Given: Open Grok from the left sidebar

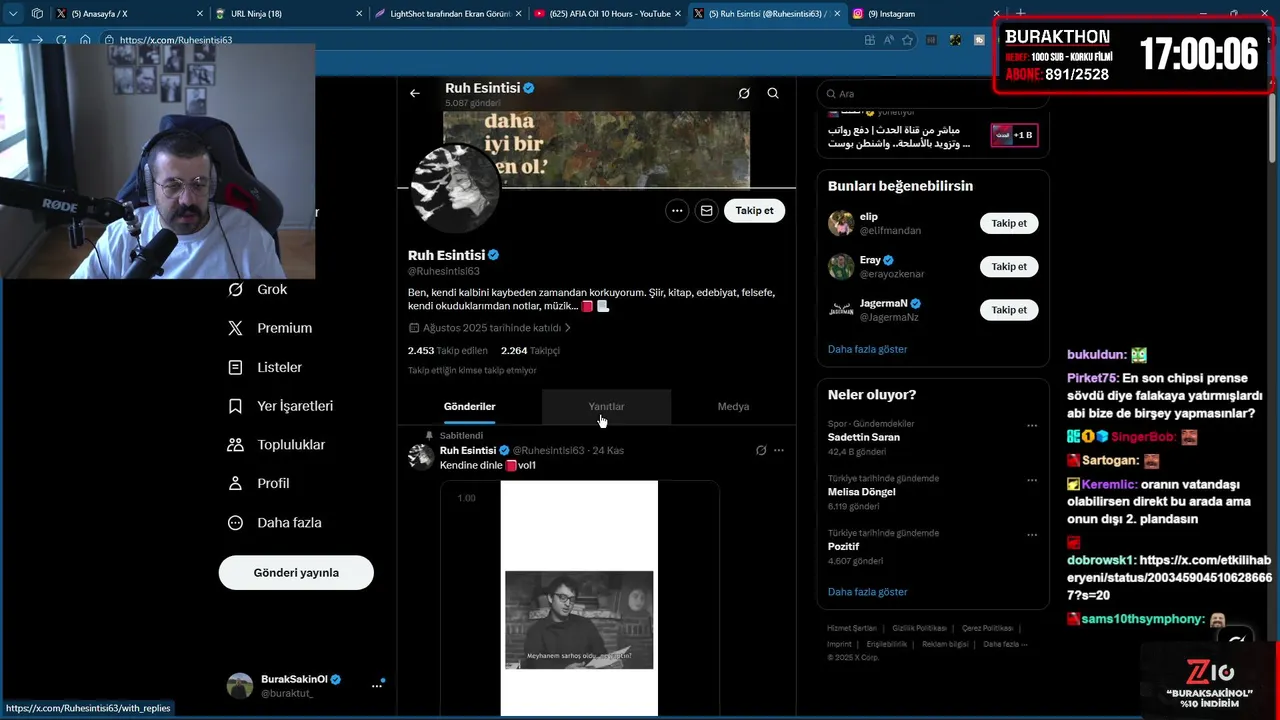Looking at the screenshot, I should pyautogui.click(x=258, y=289).
